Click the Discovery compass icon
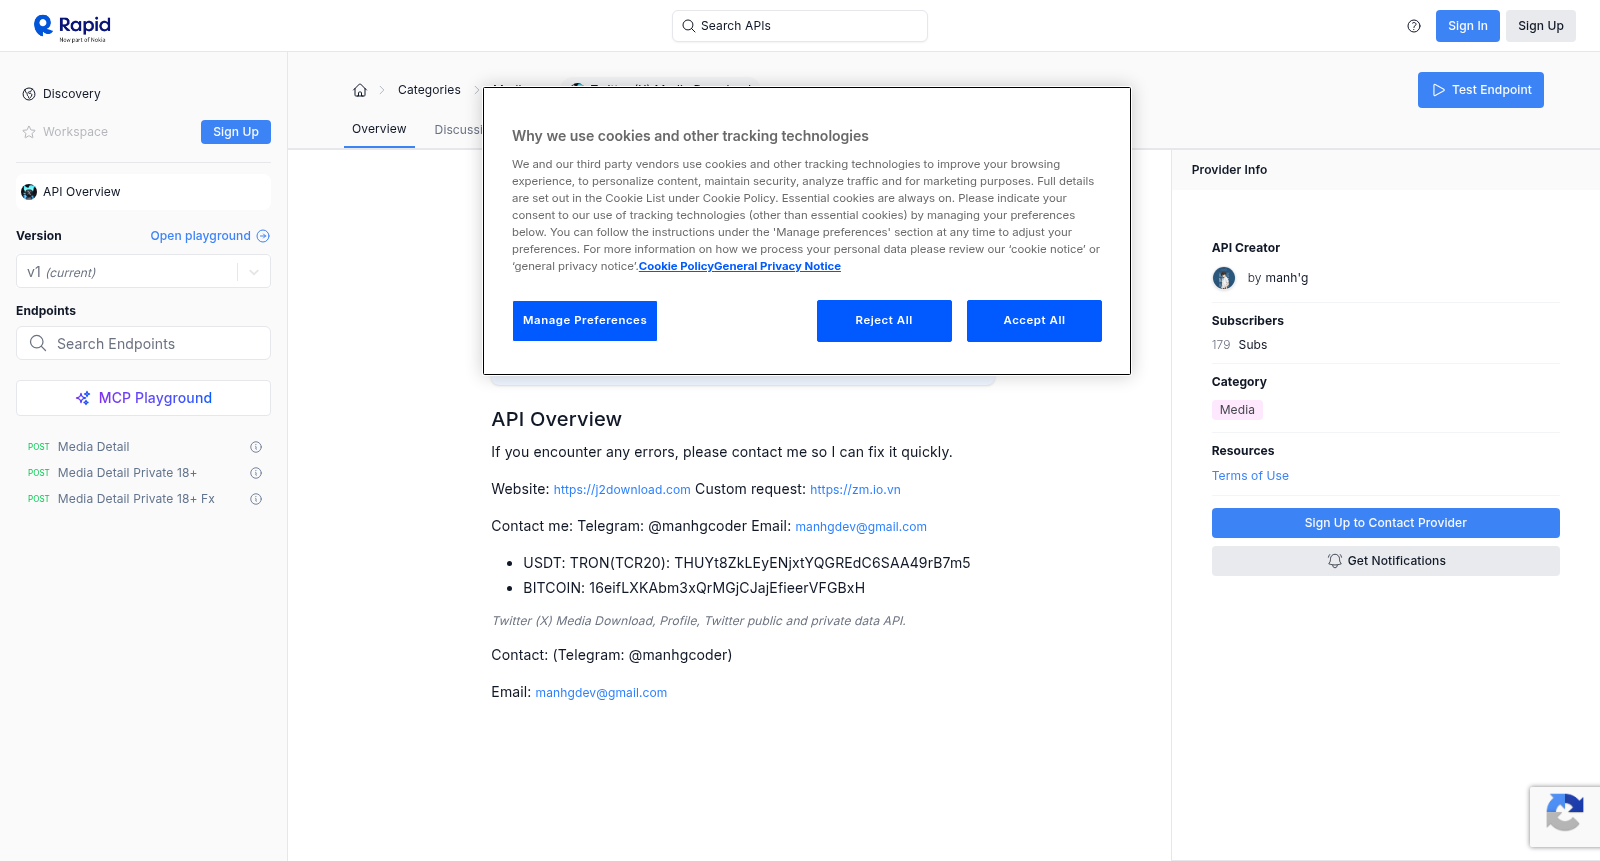Image resolution: width=1600 pixels, height=861 pixels. pos(29,94)
